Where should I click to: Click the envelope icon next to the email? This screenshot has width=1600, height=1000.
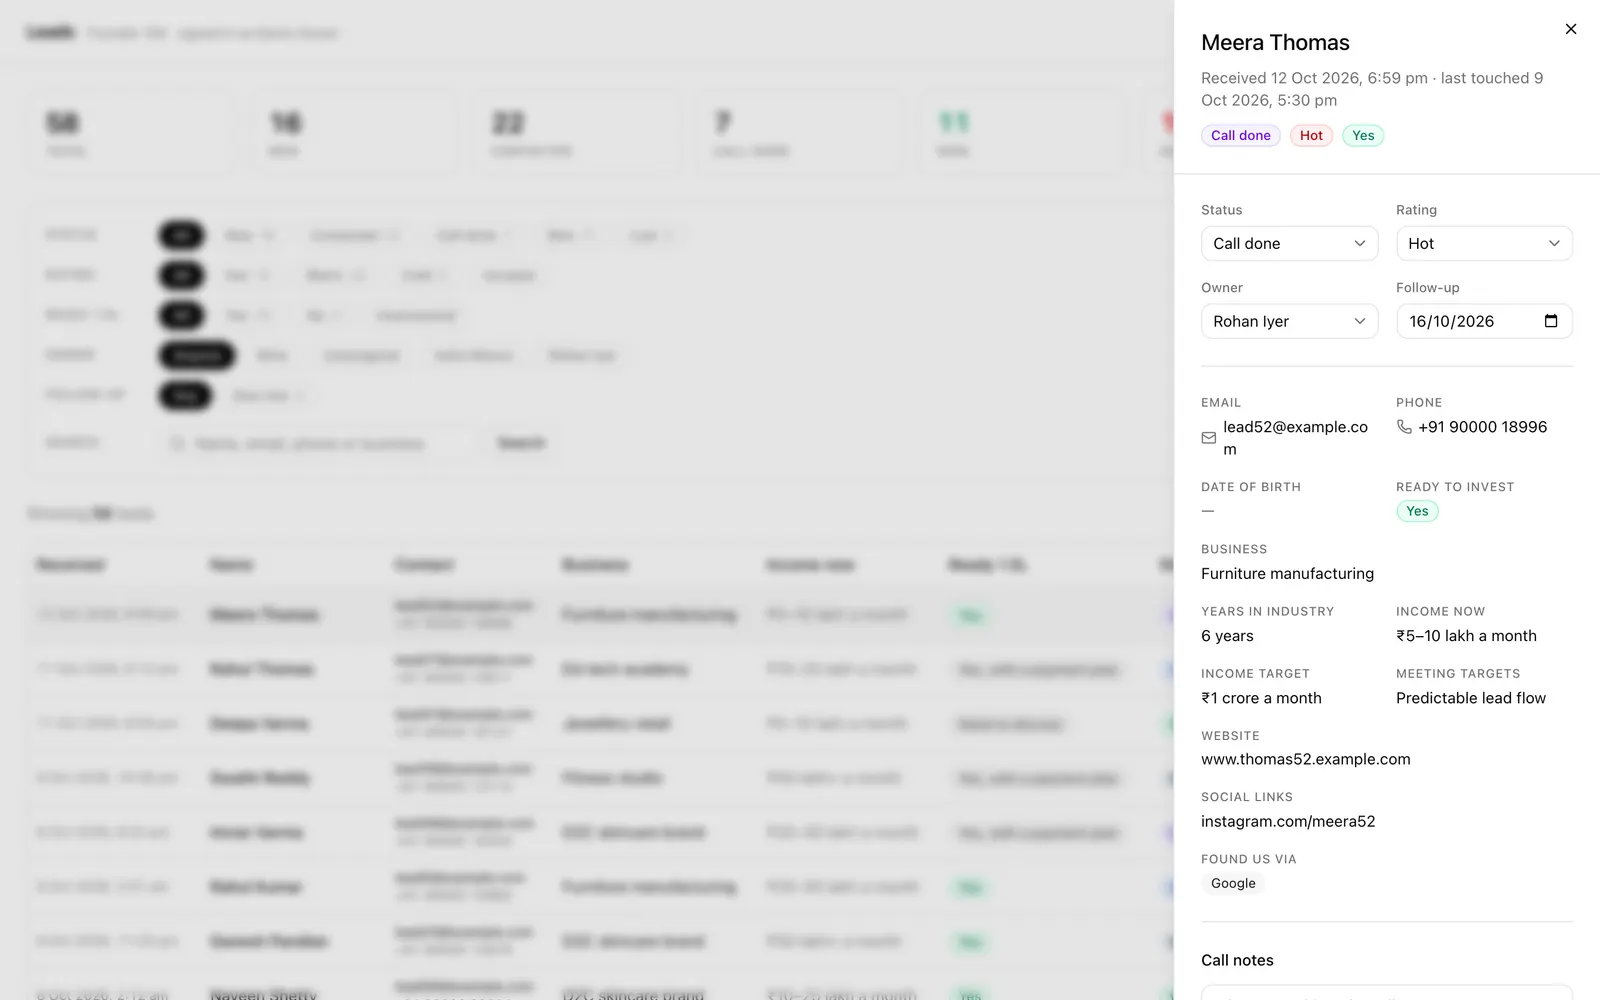click(1209, 438)
